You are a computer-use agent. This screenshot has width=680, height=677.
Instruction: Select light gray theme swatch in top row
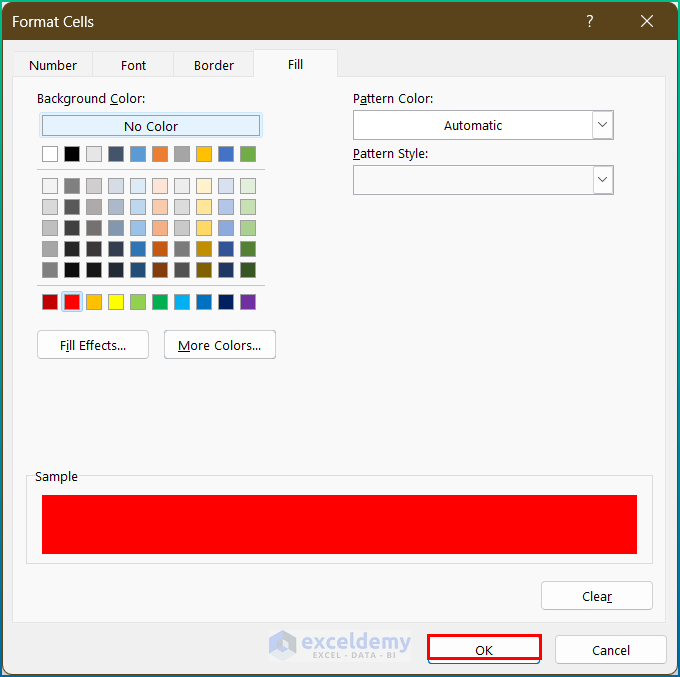(94, 154)
